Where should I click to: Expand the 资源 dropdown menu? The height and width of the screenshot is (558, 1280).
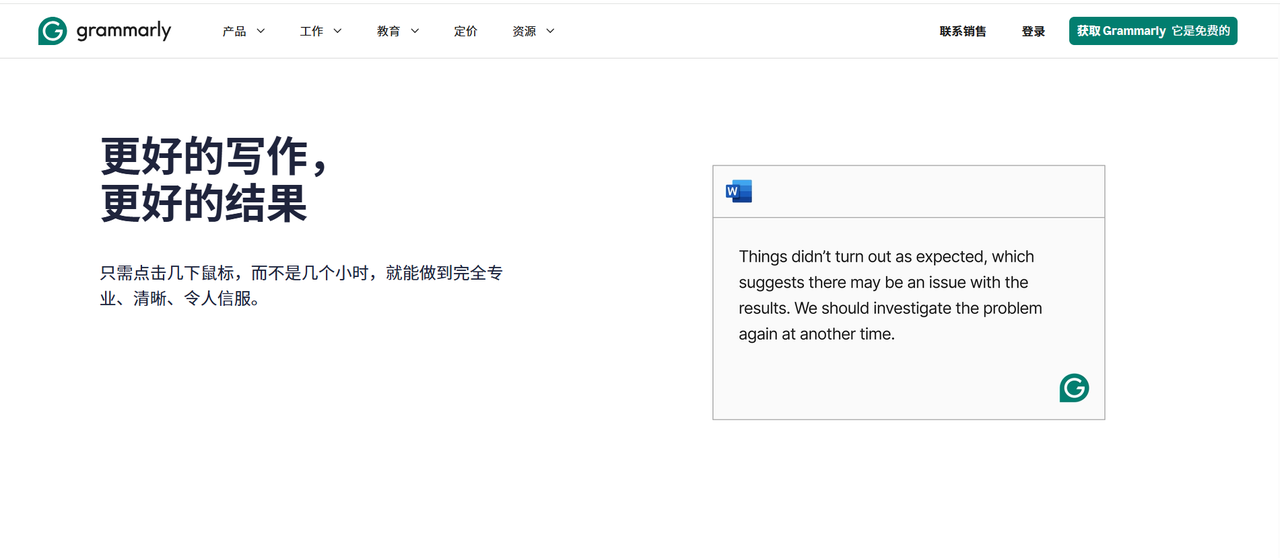point(533,31)
